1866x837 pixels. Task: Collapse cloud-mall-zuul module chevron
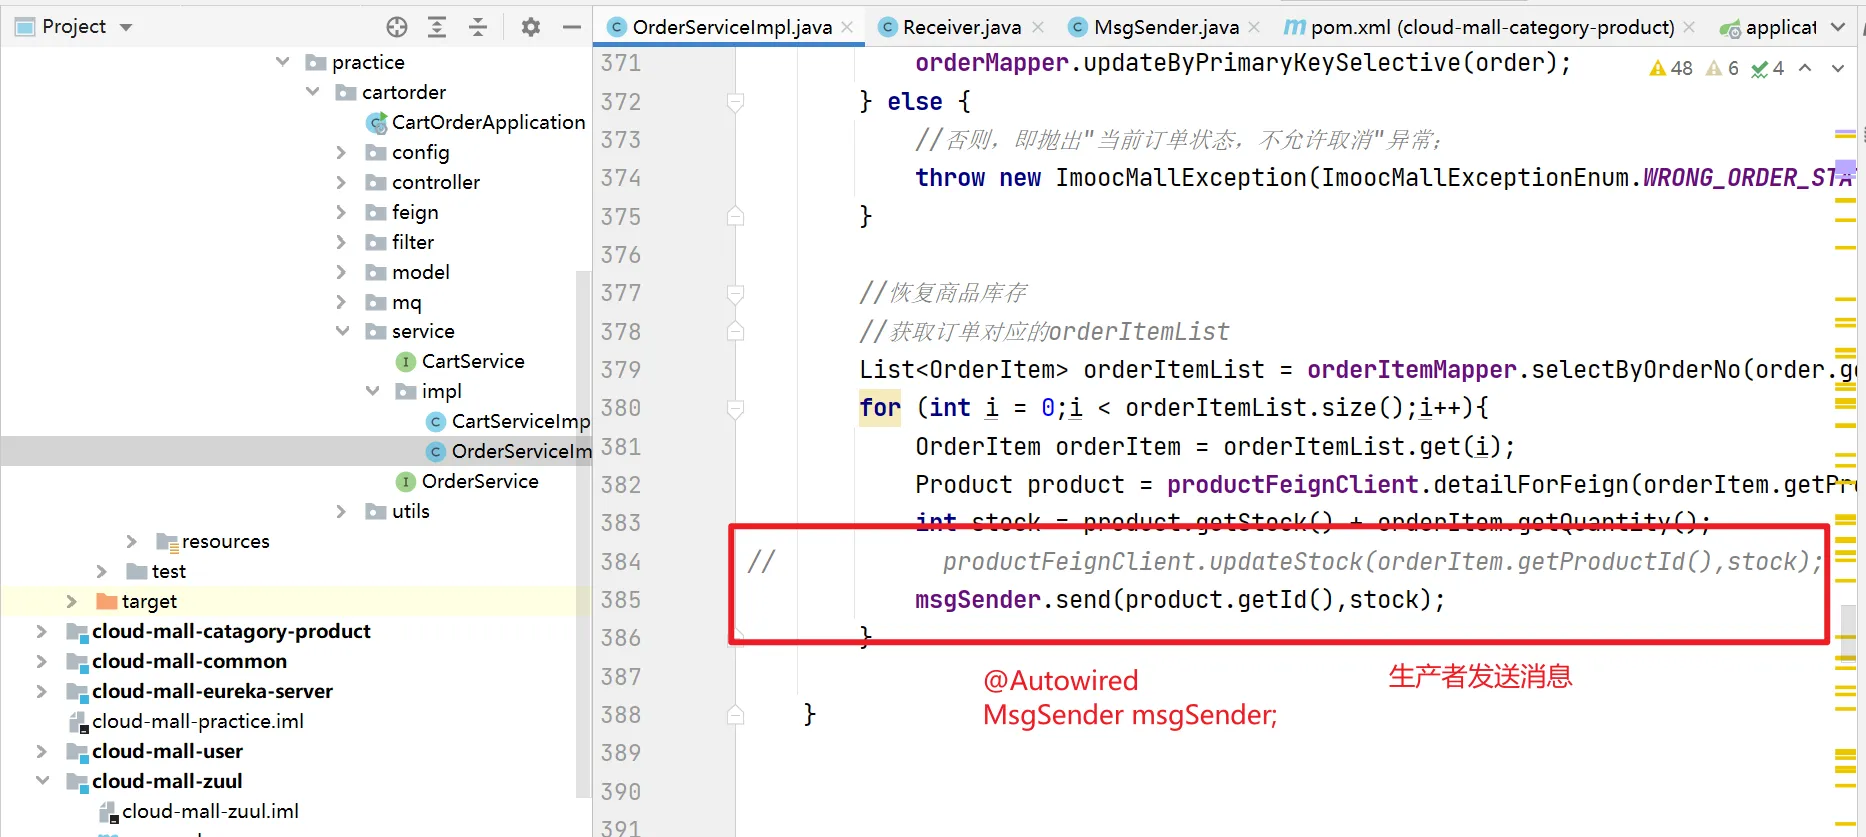[42, 781]
